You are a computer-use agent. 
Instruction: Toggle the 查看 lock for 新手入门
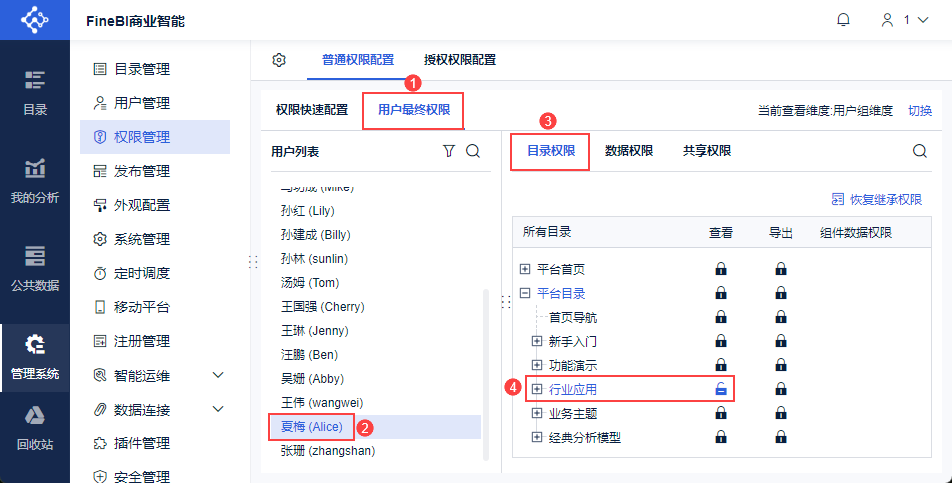pyautogui.click(x=720, y=341)
